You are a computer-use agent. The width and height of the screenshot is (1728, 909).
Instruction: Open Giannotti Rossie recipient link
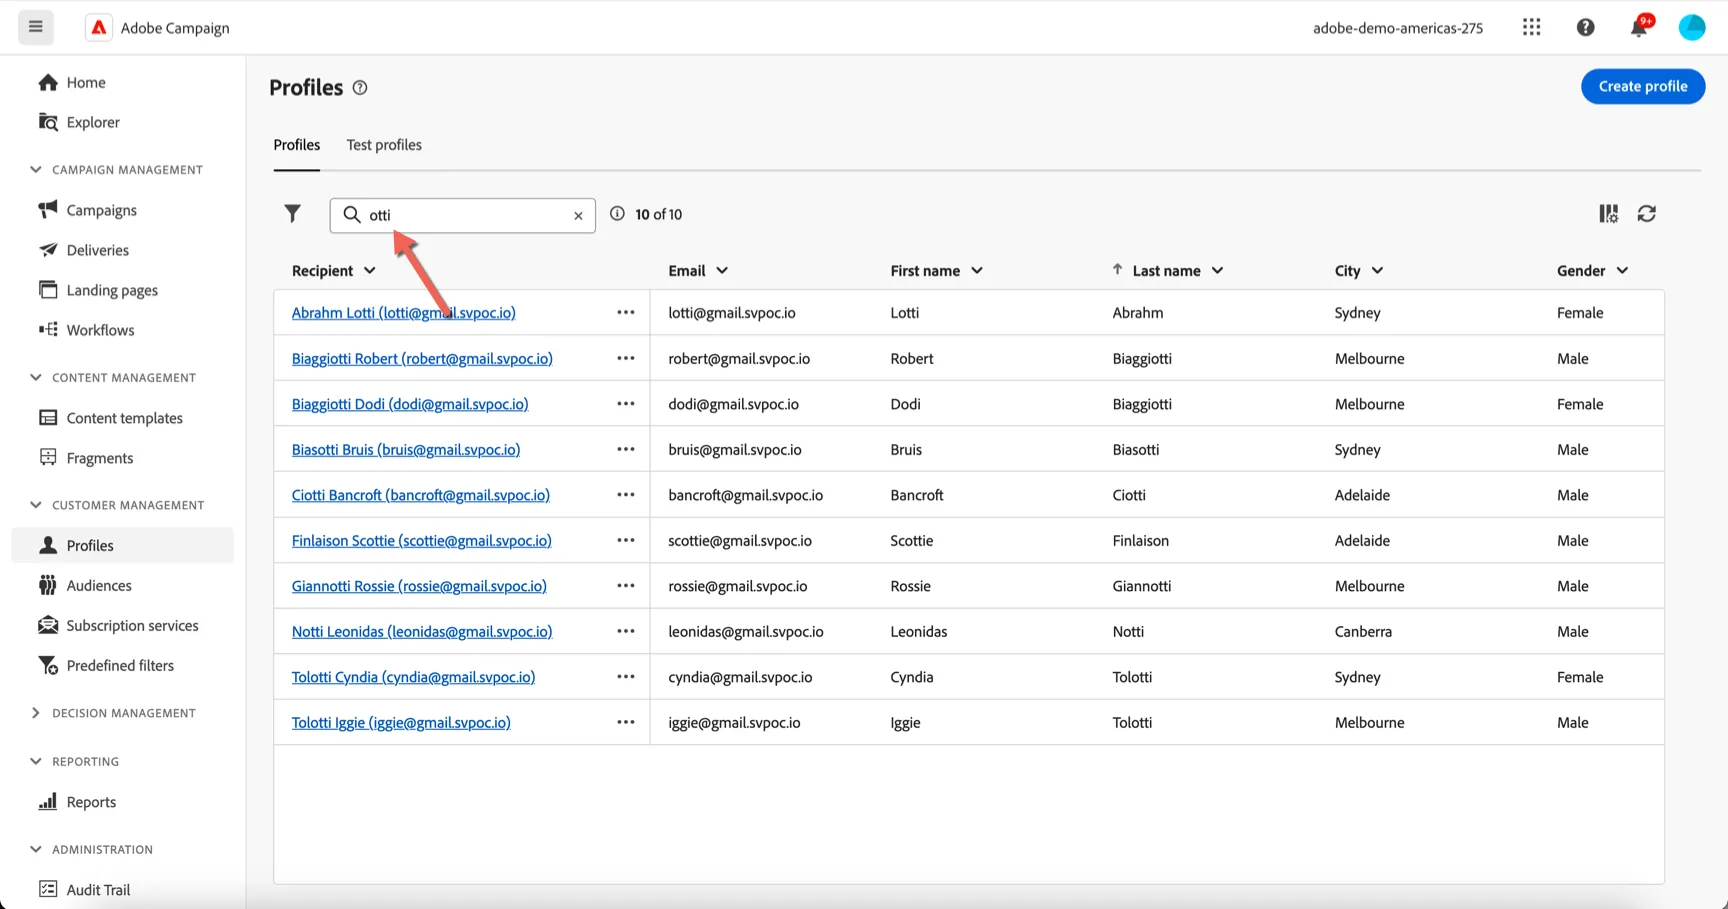pos(419,586)
